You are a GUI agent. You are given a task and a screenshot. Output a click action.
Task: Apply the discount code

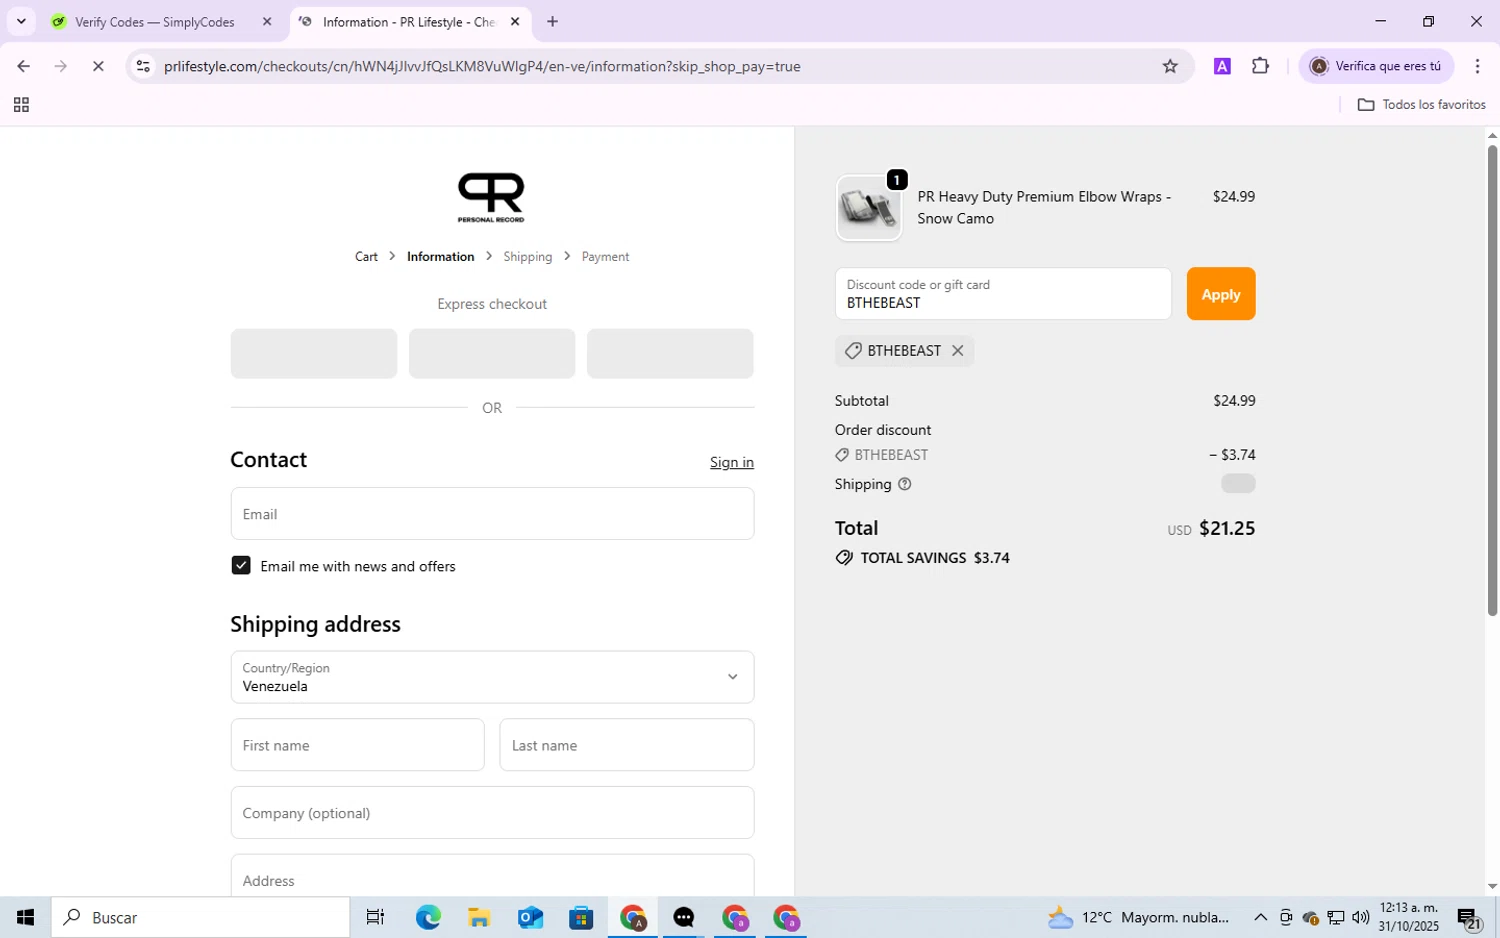coord(1220,294)
